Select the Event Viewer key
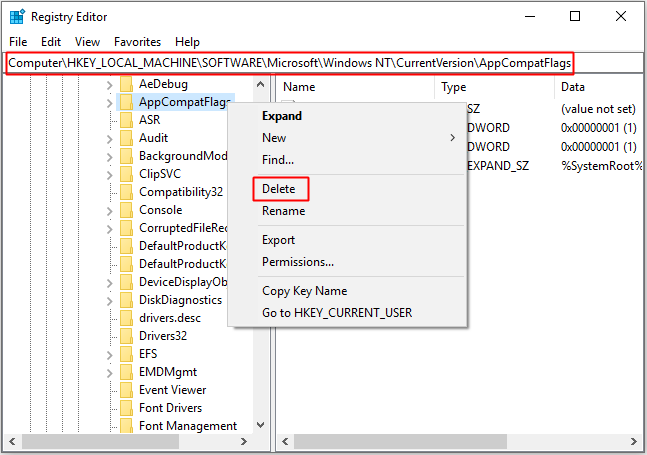647x455 pixels. pyautogui.click(x=172, y=390)
